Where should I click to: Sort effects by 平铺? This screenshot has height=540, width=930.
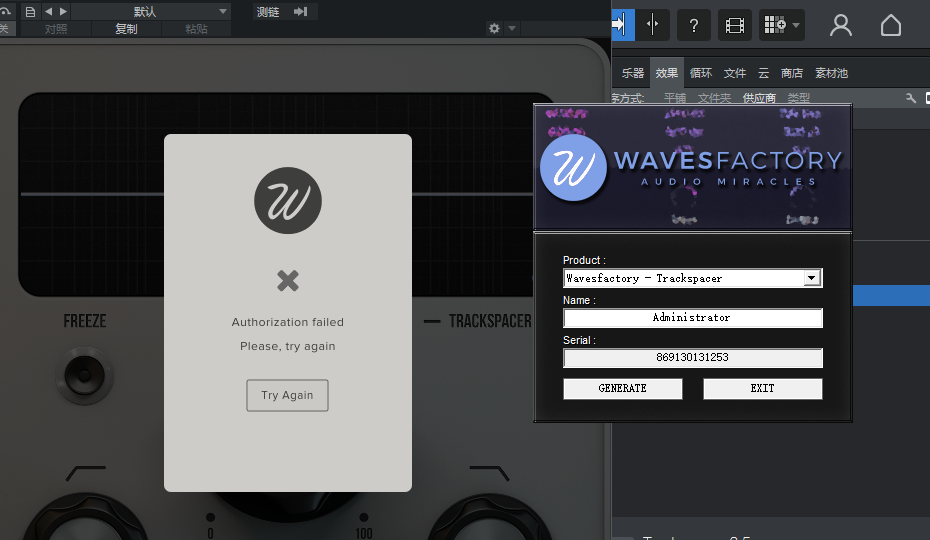(x=675, y=98)
